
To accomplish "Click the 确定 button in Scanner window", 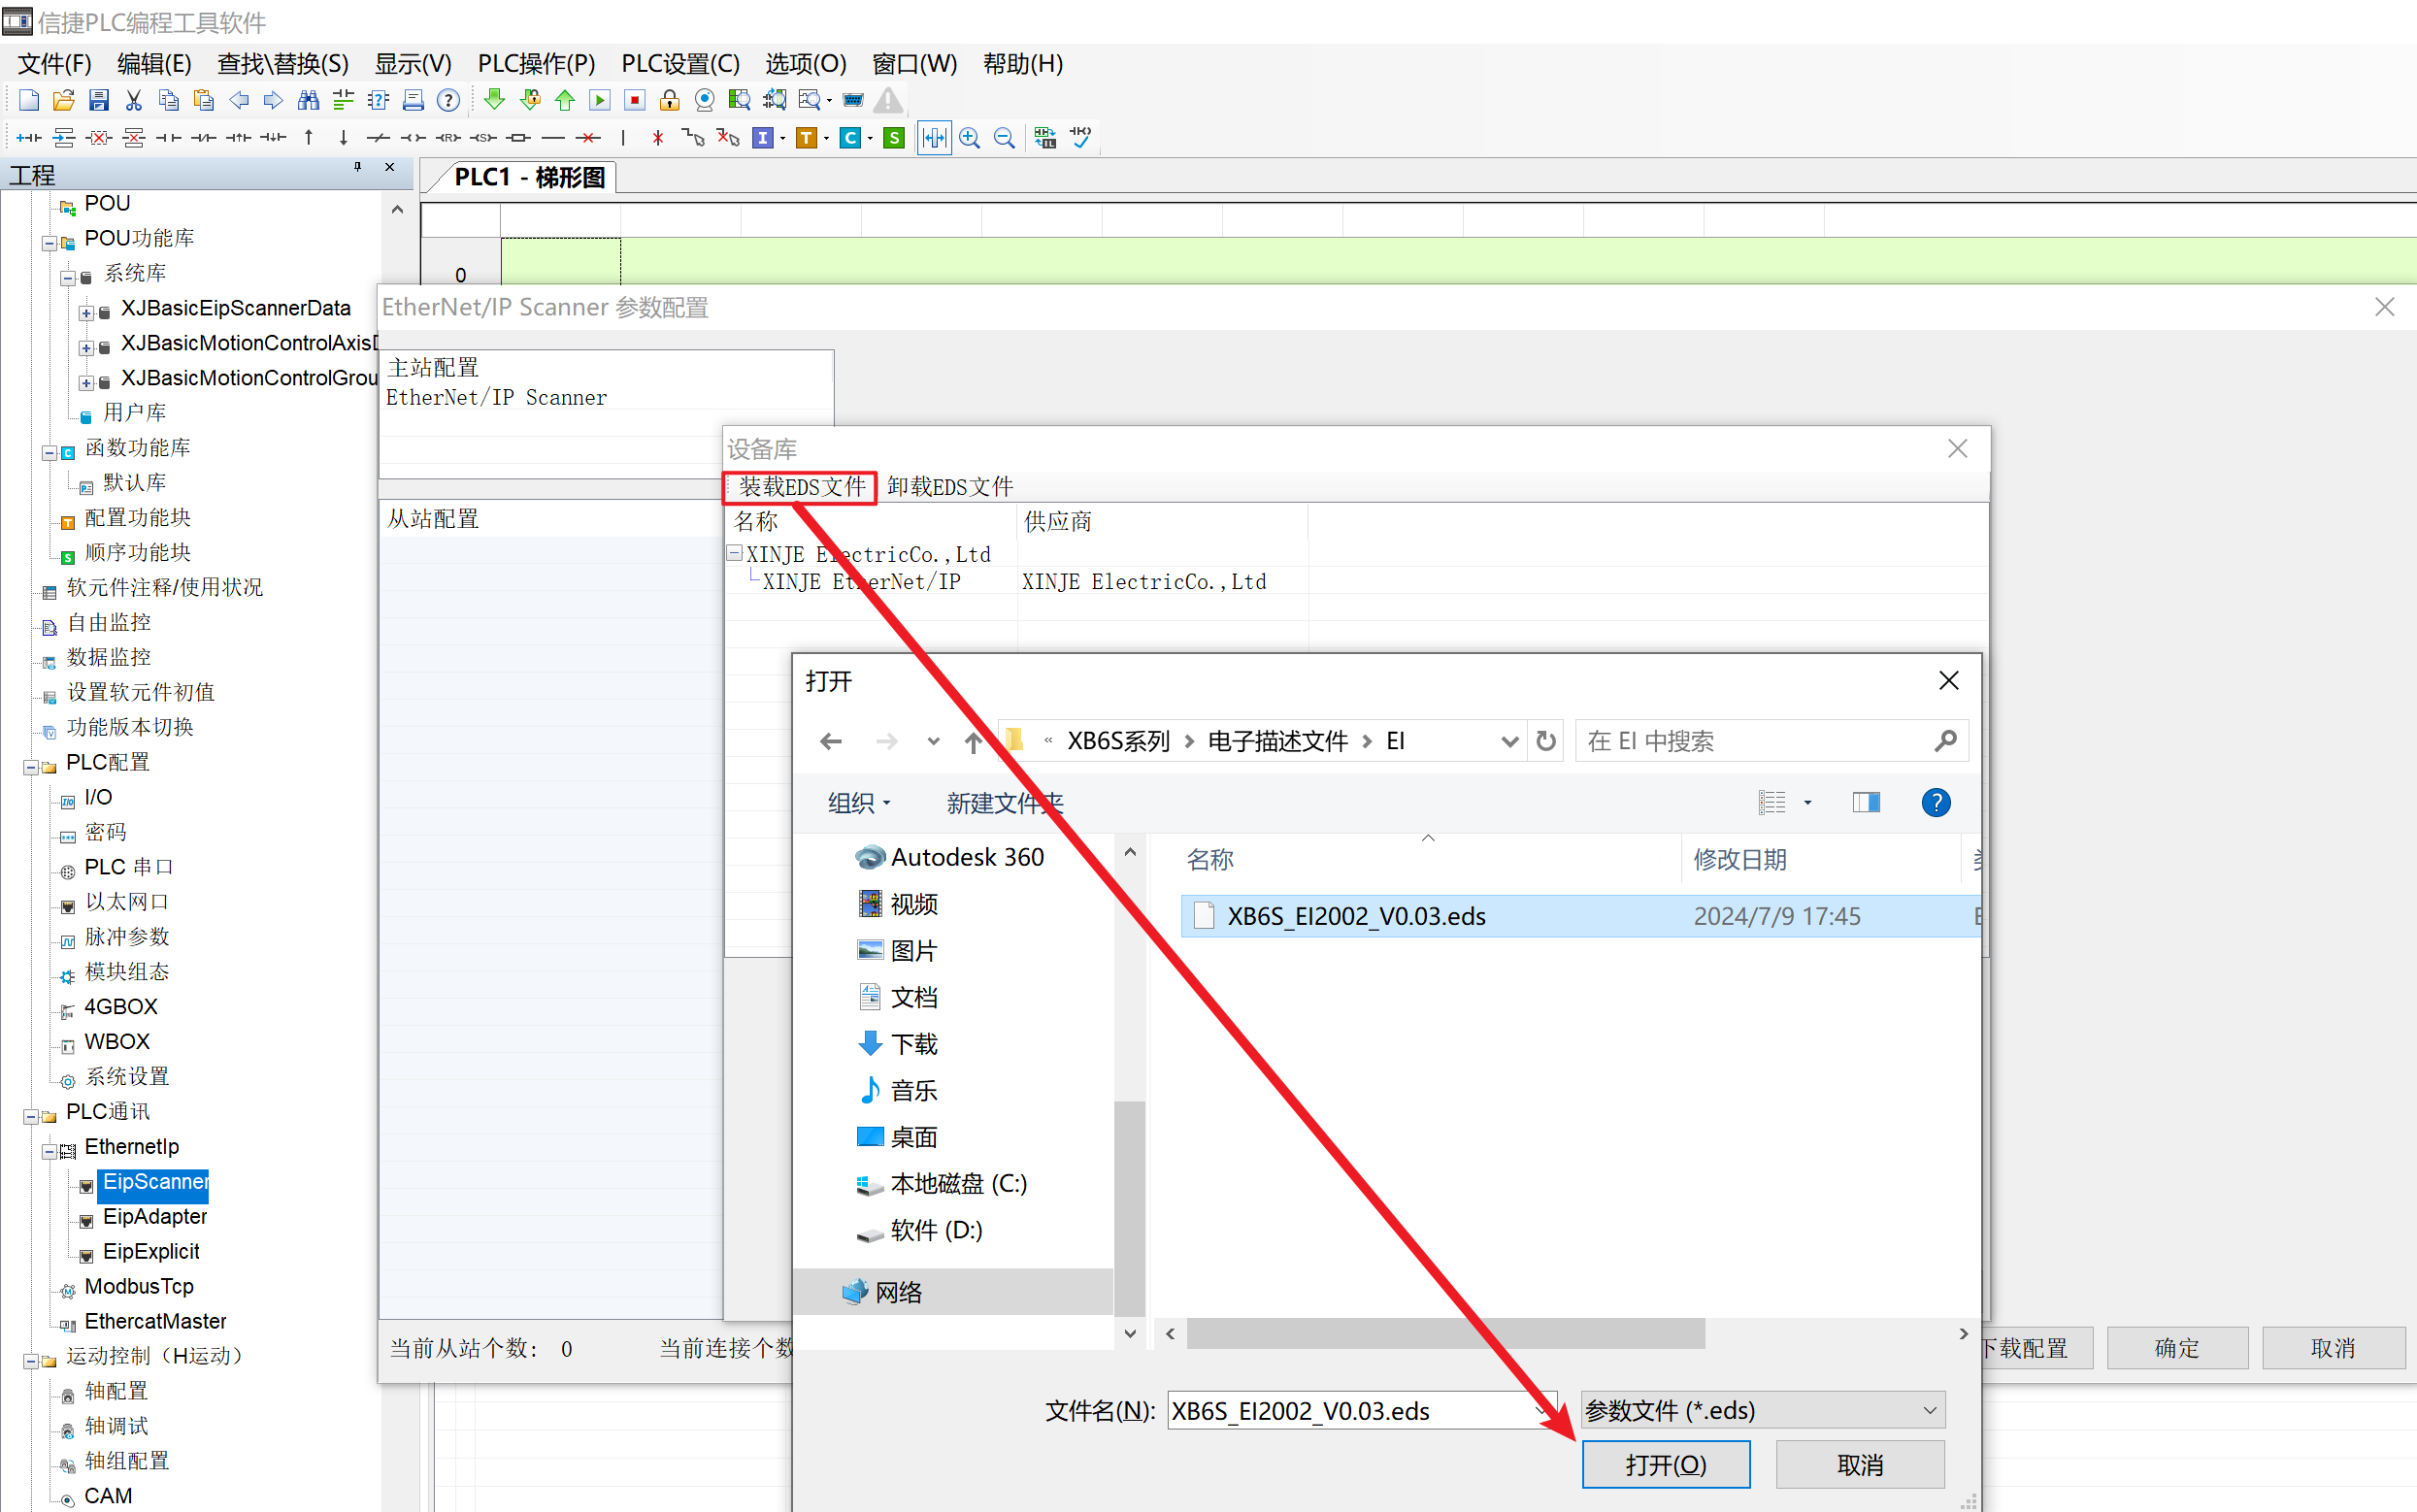I will (2176, 1347).
